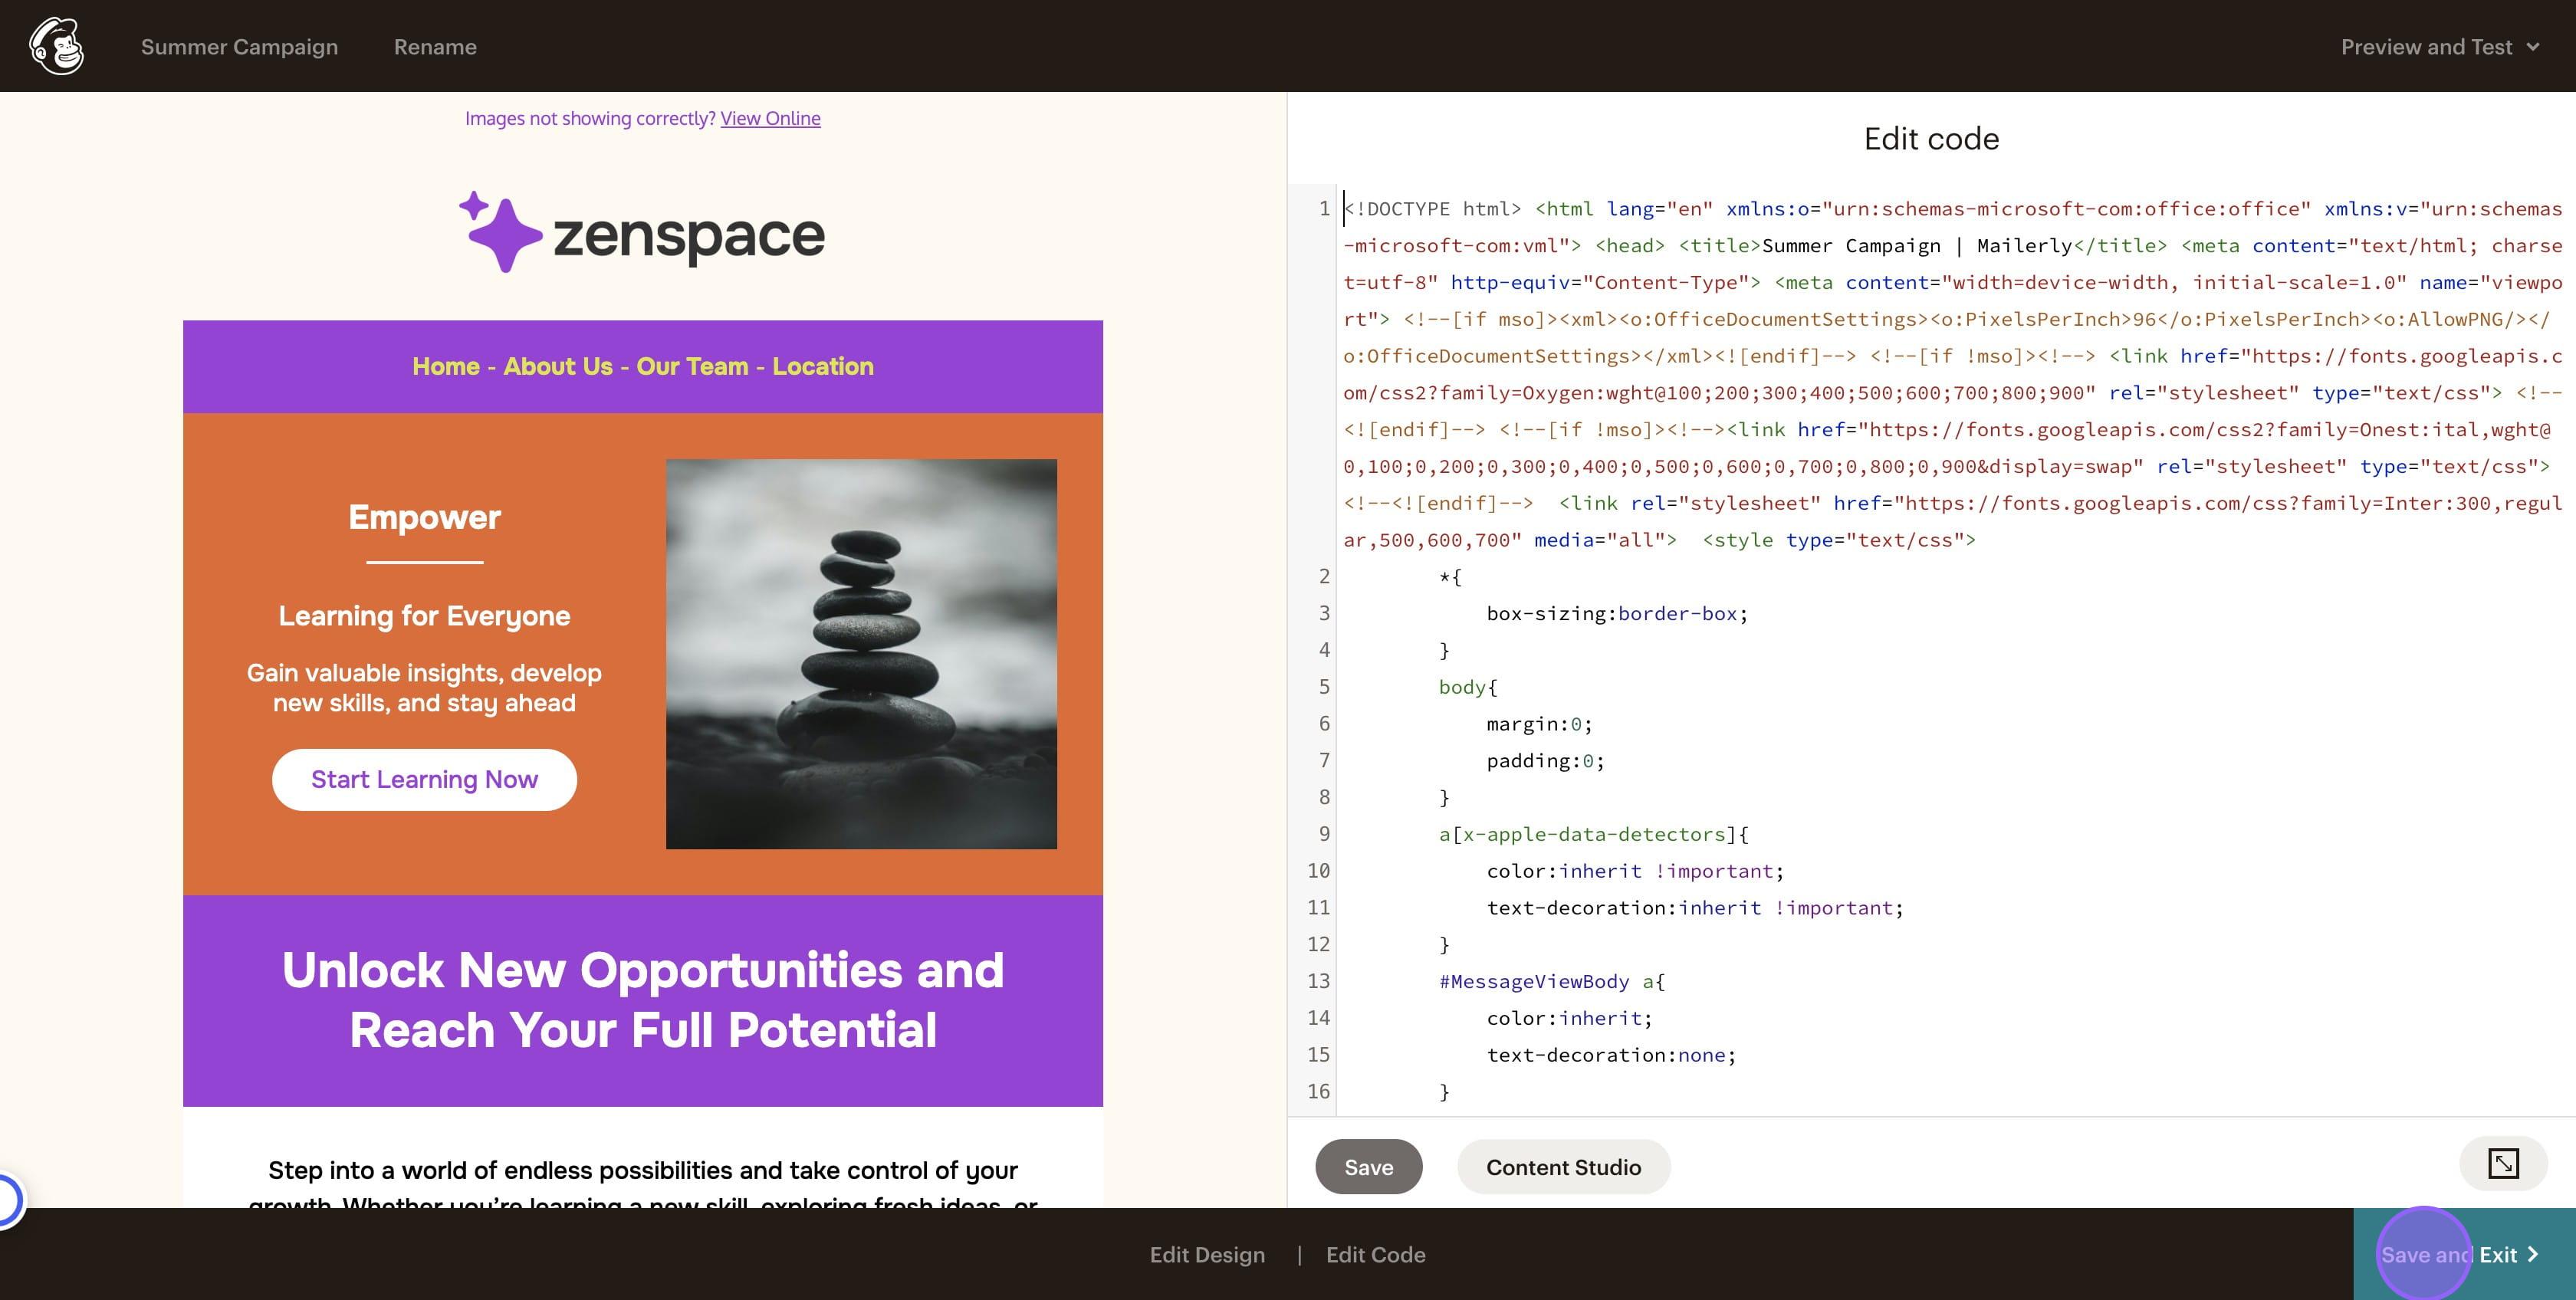Click the stacked stones image
Screen dimensions: 2576x1300
click(861, 653)
